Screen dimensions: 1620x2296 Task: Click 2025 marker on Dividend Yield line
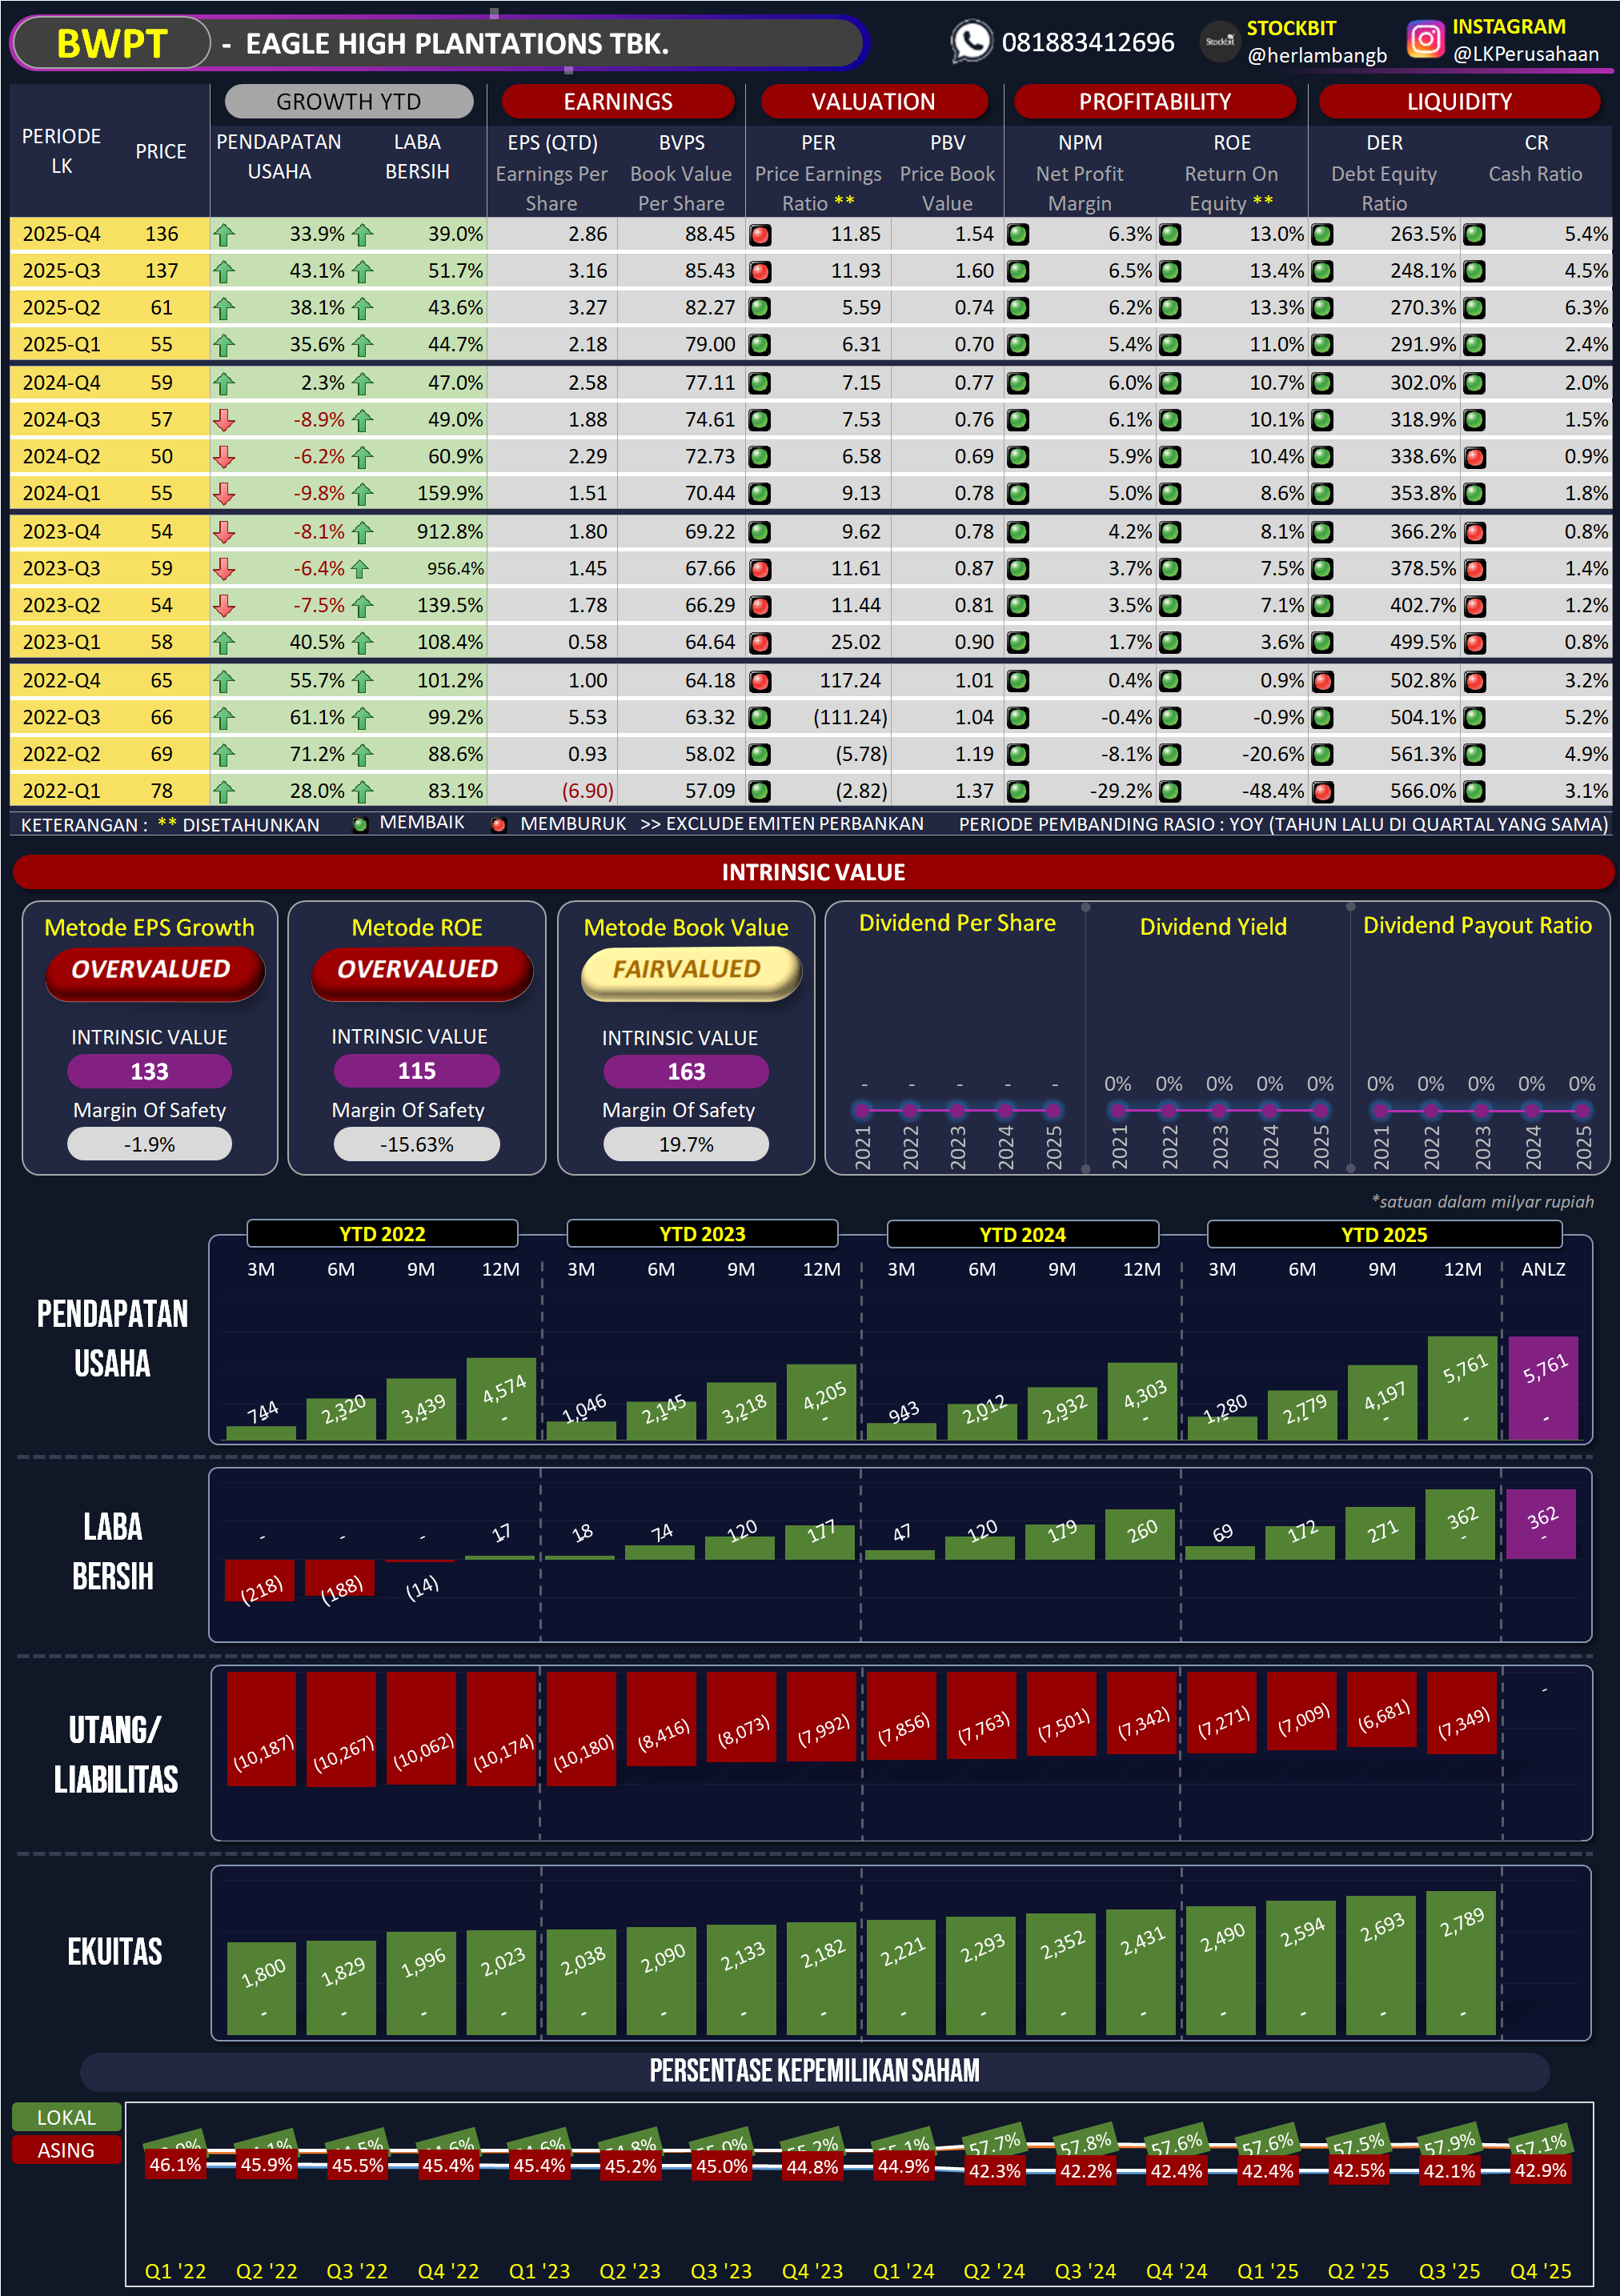coord(1320,1110)
